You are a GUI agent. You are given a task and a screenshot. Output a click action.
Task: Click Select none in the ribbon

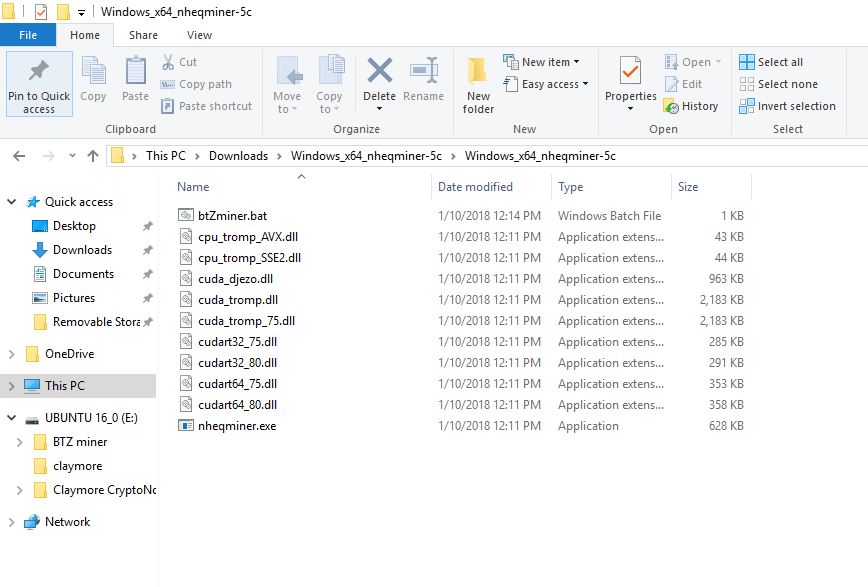[778, 84]
